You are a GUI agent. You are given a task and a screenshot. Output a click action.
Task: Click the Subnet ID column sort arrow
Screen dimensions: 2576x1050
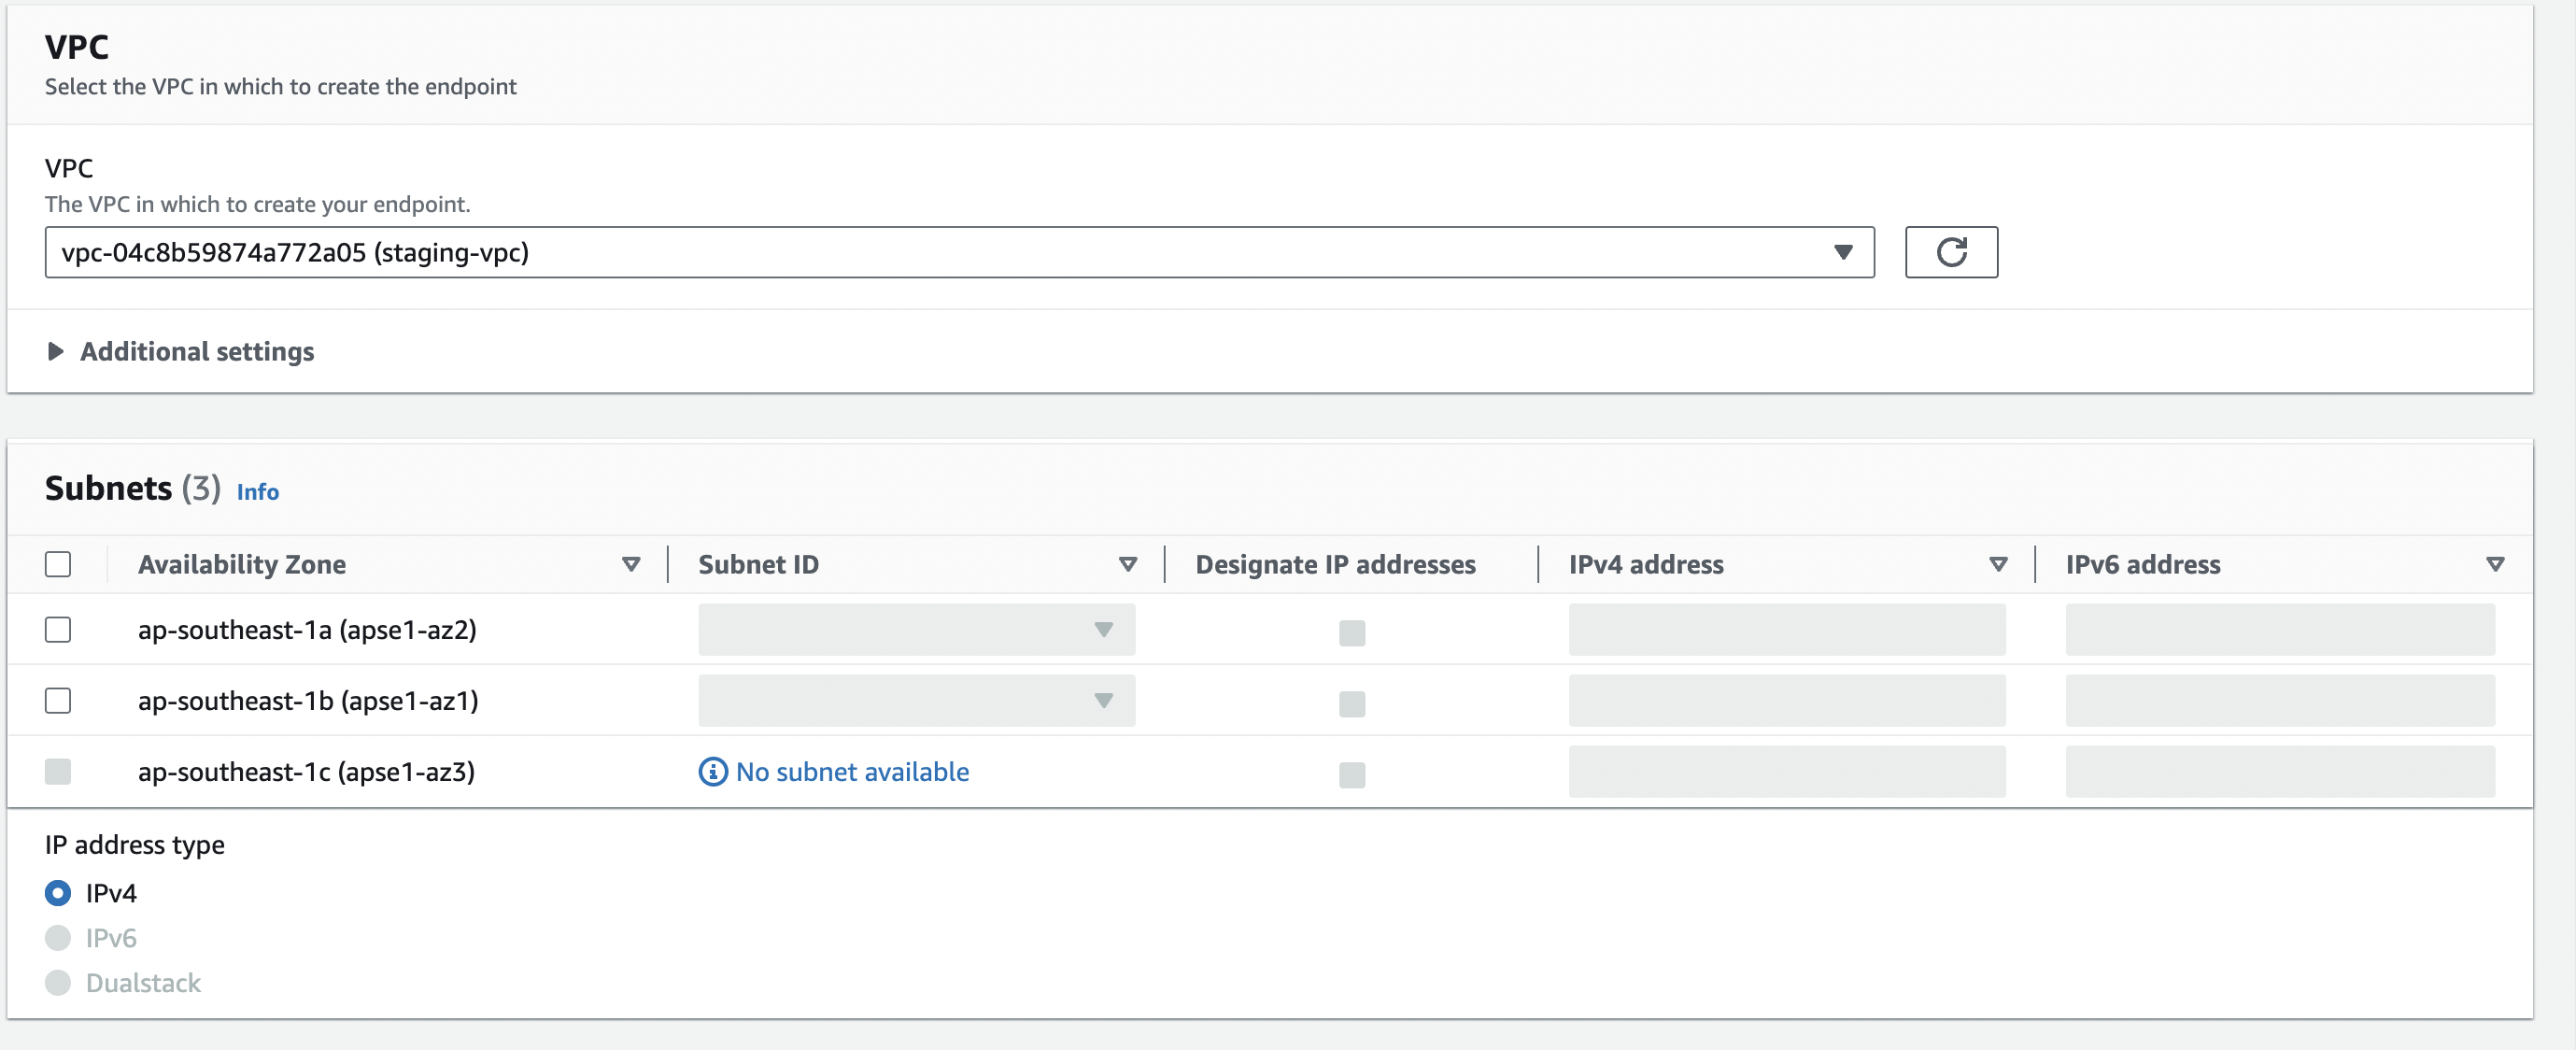pos(1127,564)
